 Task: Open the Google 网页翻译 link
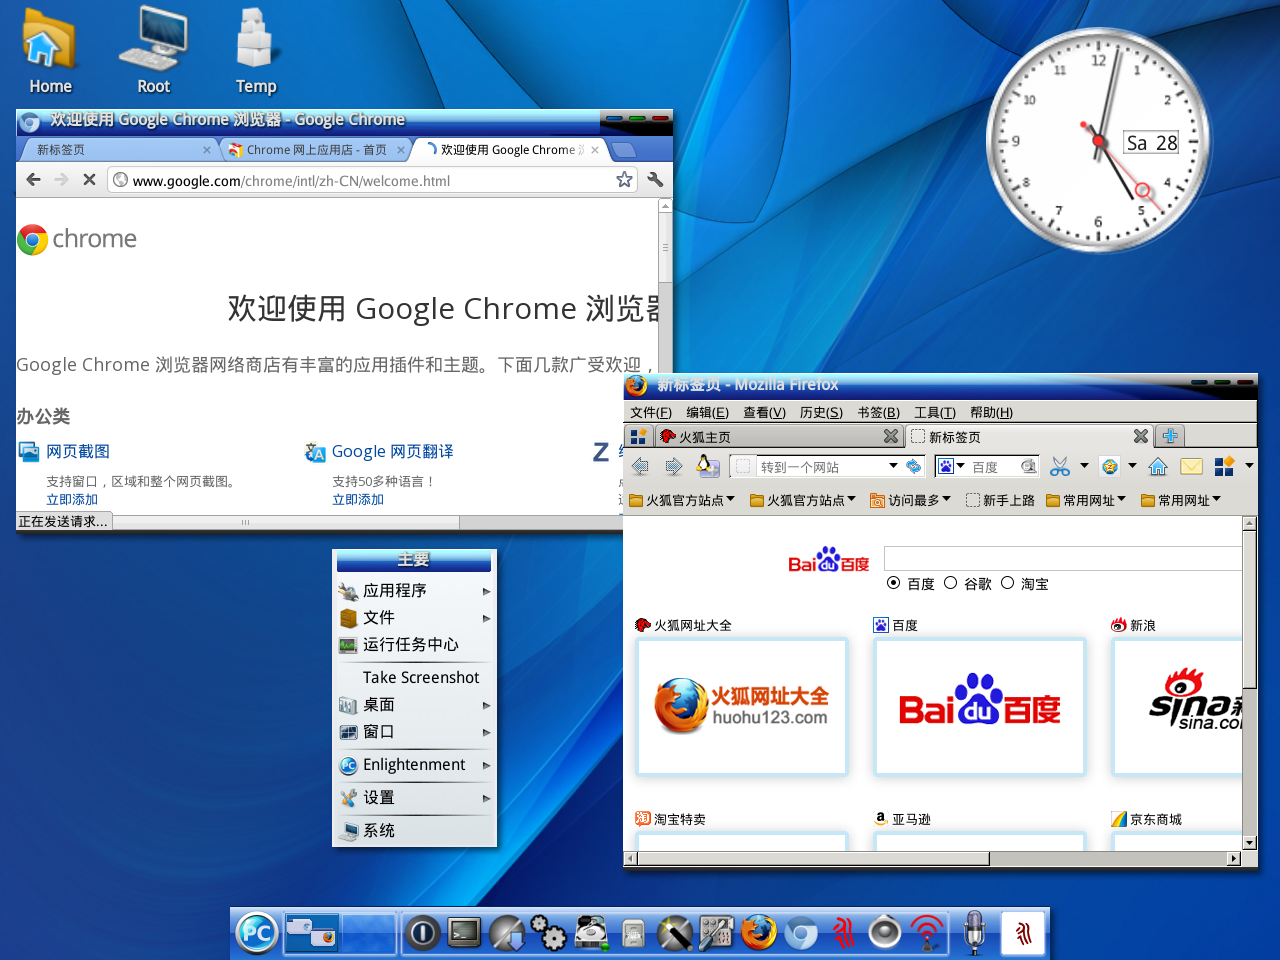click(x=392, y=452)
